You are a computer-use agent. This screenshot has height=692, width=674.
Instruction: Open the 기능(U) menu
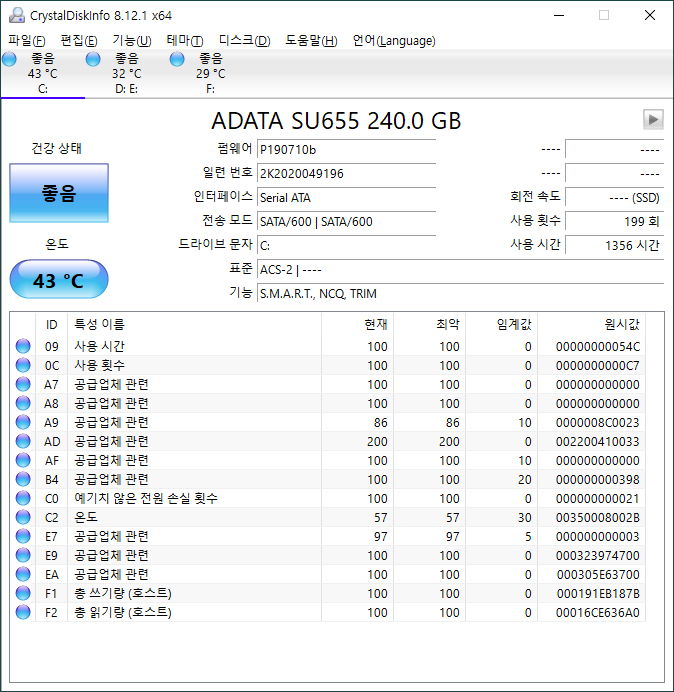click(x=132, y=41)
